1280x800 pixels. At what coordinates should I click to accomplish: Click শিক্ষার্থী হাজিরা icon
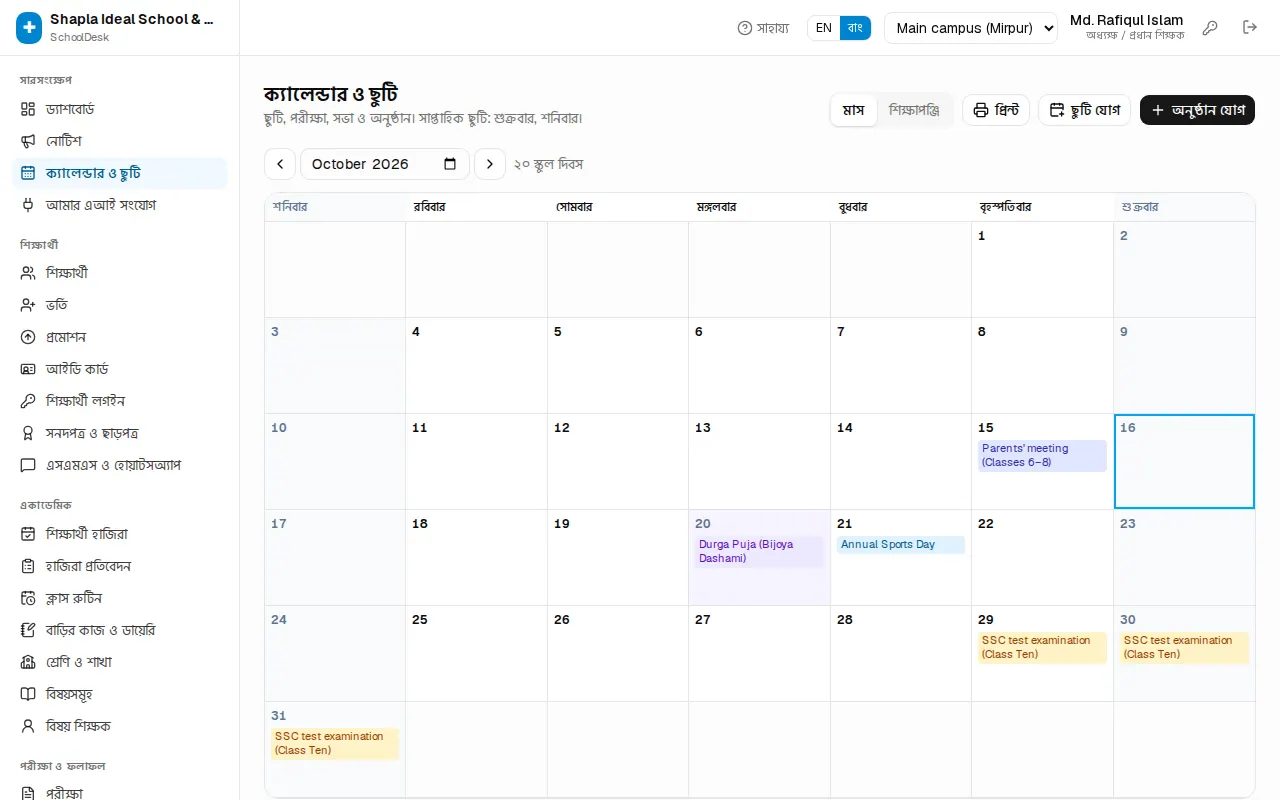[28, 534]
